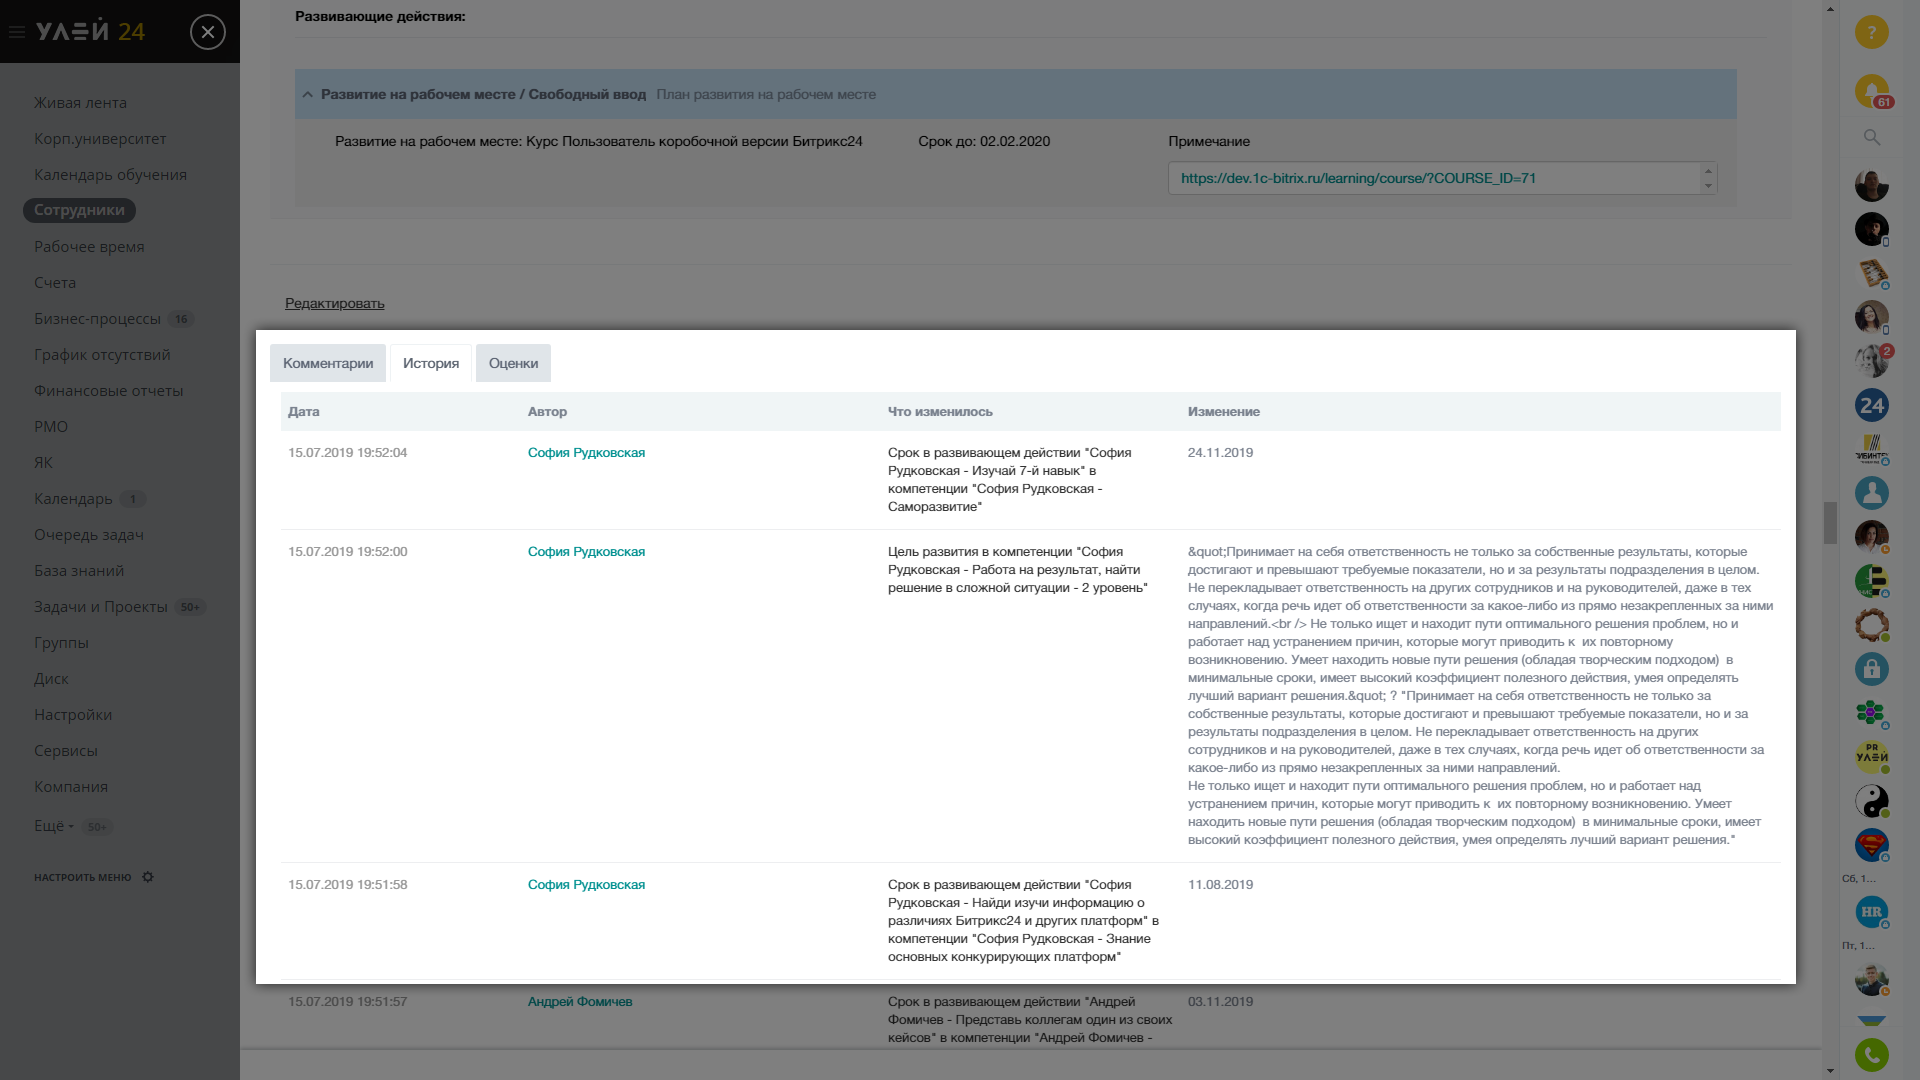Screen dimensions: 1920x1080
Task: Open the blue 24 chat icon
Action: [1871, 405]
